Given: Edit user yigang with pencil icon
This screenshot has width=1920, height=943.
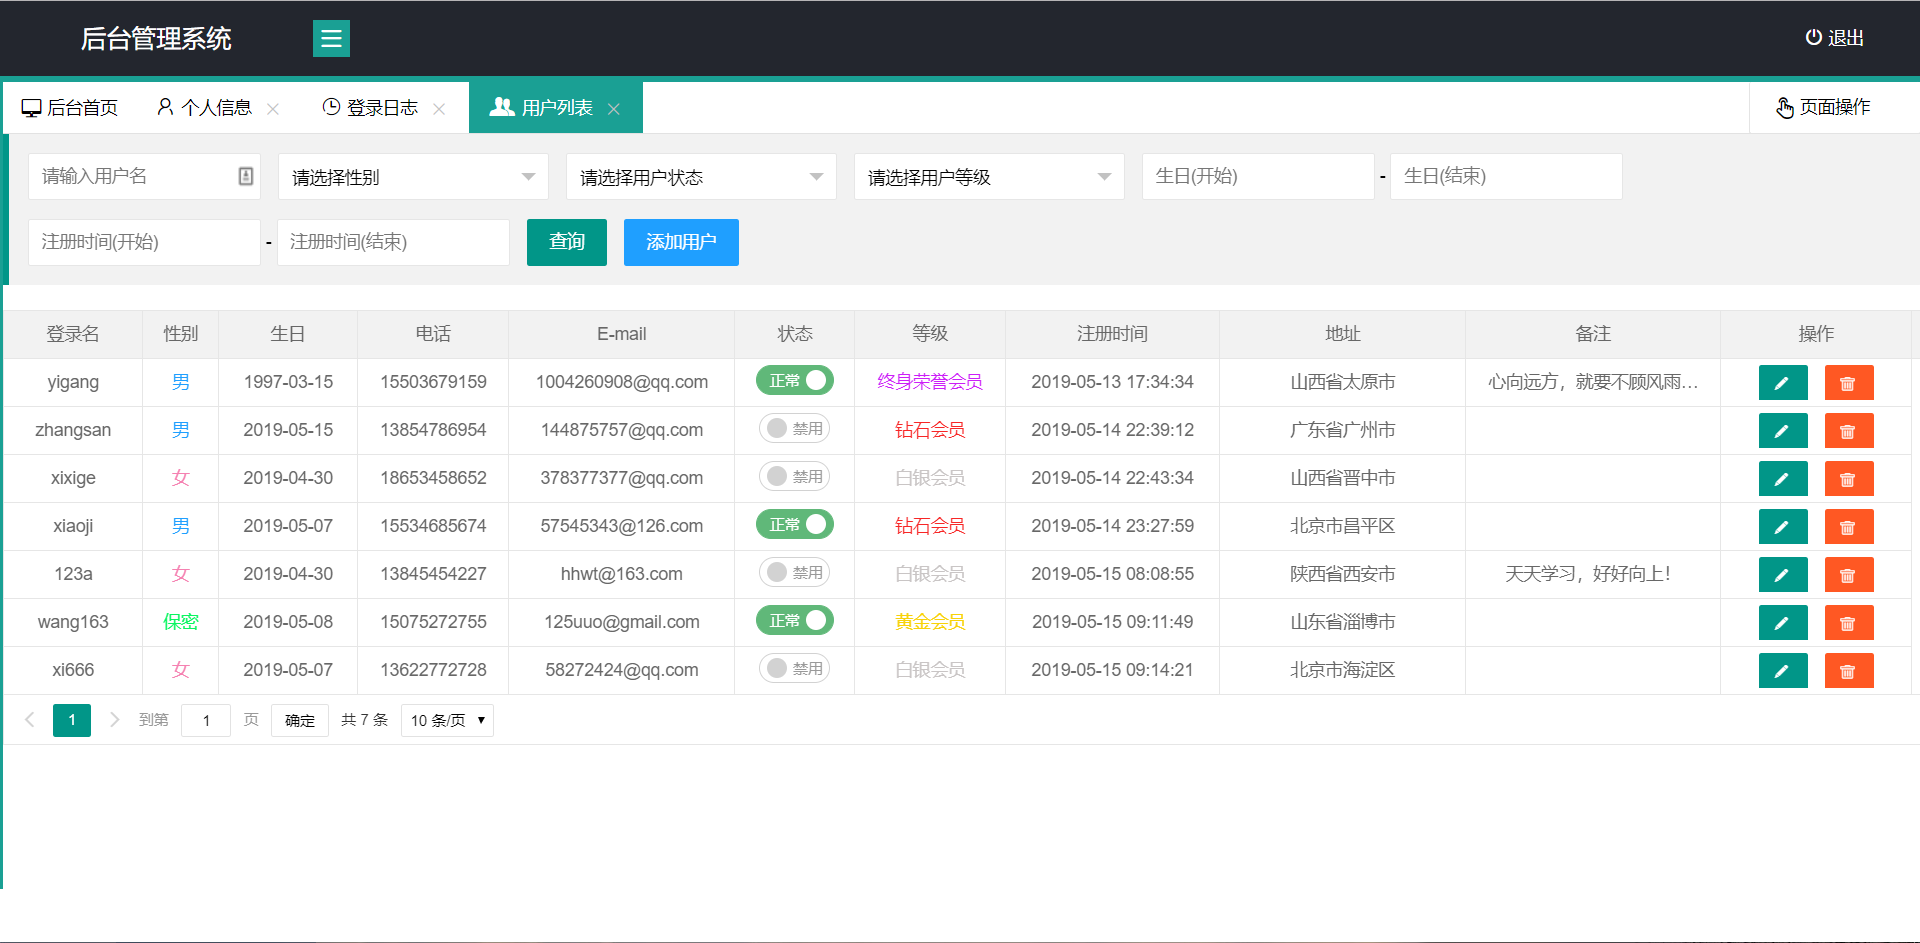Looking at the screenshot, I should click(1783, 383).
